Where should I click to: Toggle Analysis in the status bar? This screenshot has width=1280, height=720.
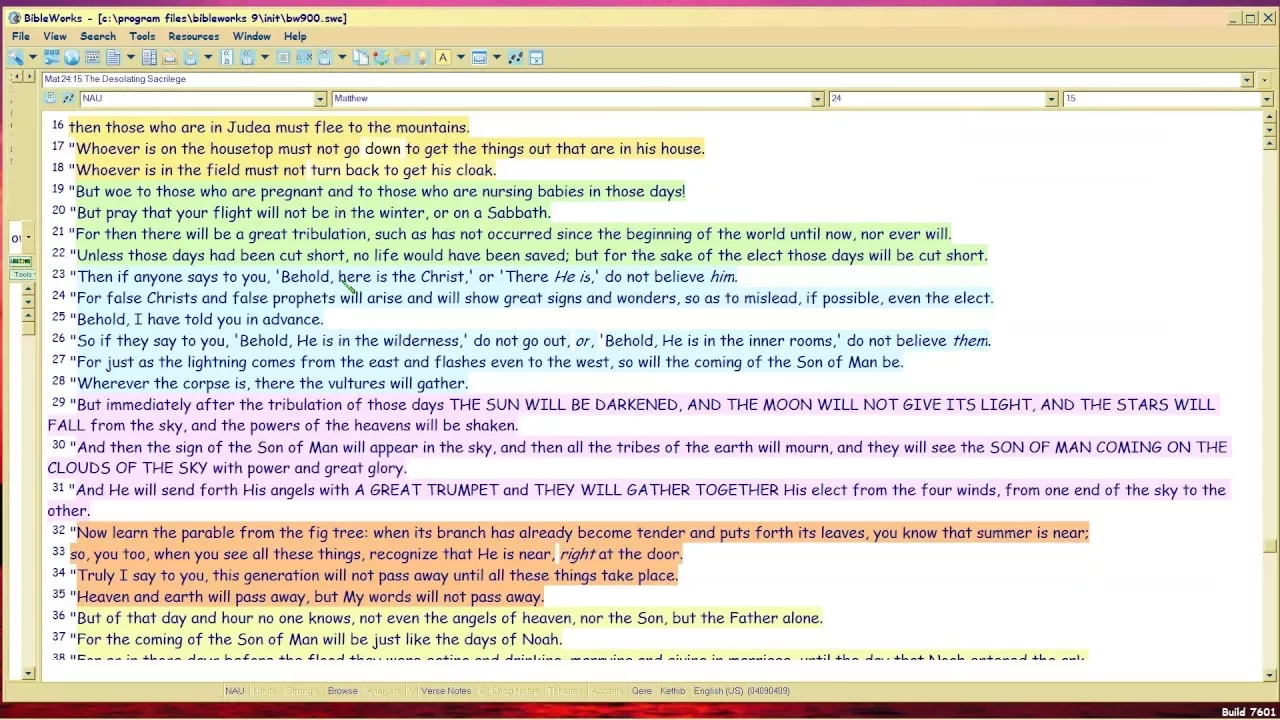382,691
